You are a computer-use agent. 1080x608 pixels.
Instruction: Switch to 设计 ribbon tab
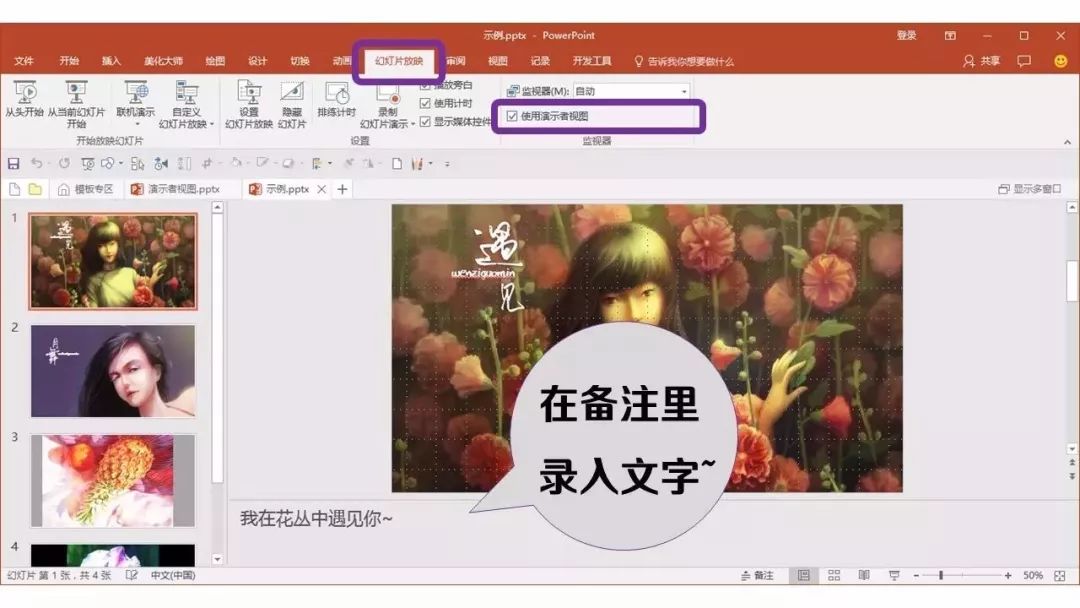257,61
